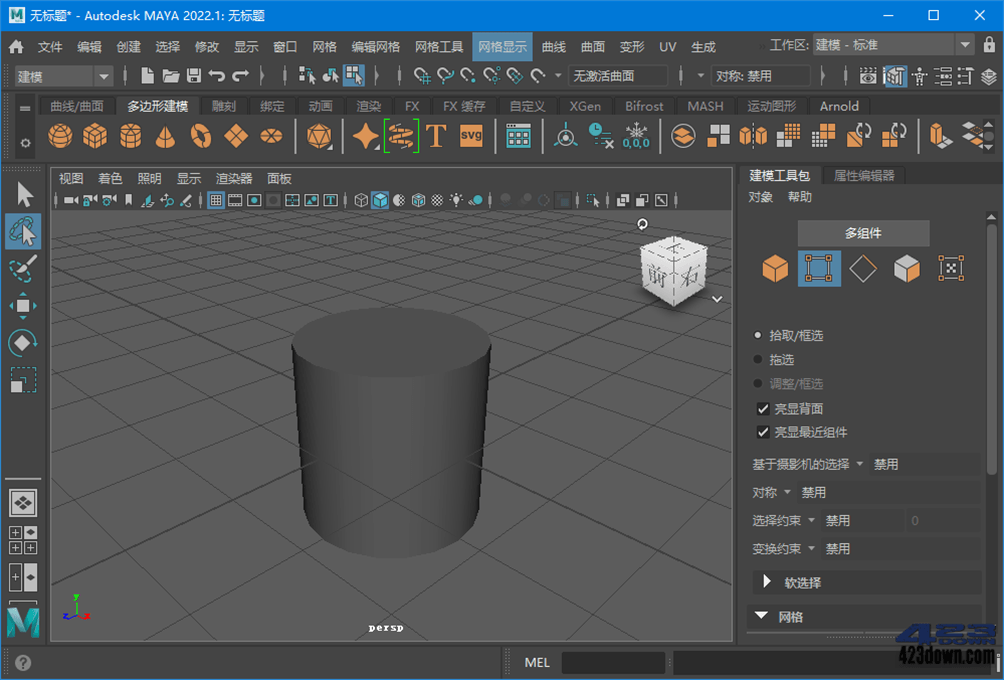The height and width of the screenshot is (680, 1004).
Task: Enter vertex mode in the Modeling Toolkit
Action: 819,268
